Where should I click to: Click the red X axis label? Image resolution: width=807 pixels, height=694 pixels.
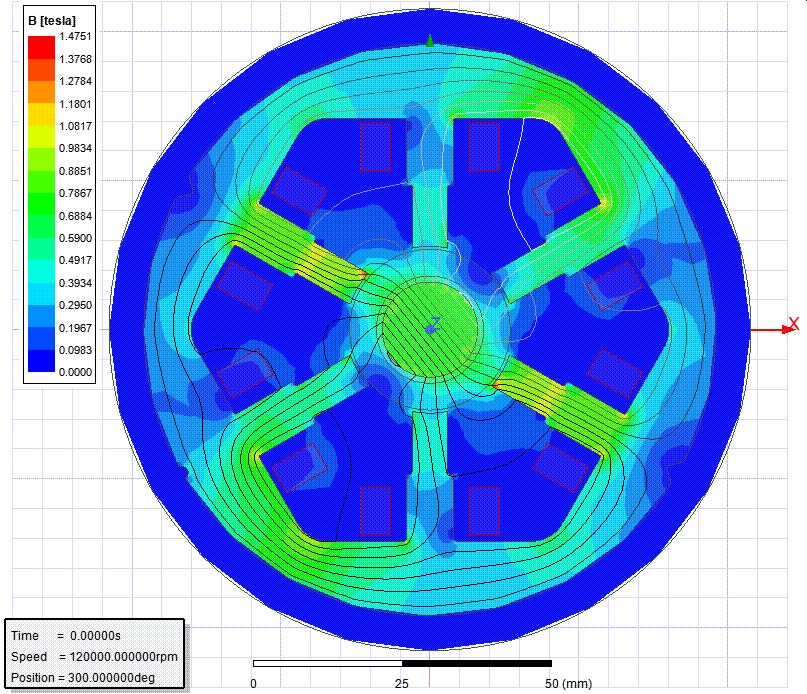click(x=794, y=323)
